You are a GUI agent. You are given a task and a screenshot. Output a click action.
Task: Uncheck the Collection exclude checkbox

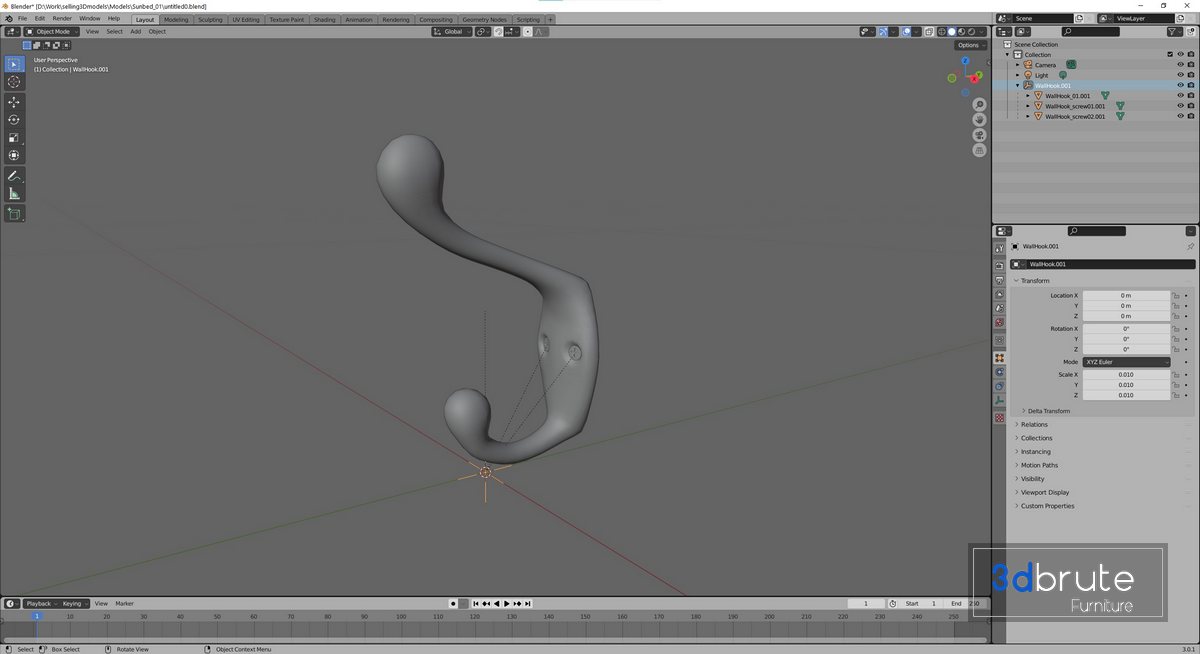click(1170, 54)
